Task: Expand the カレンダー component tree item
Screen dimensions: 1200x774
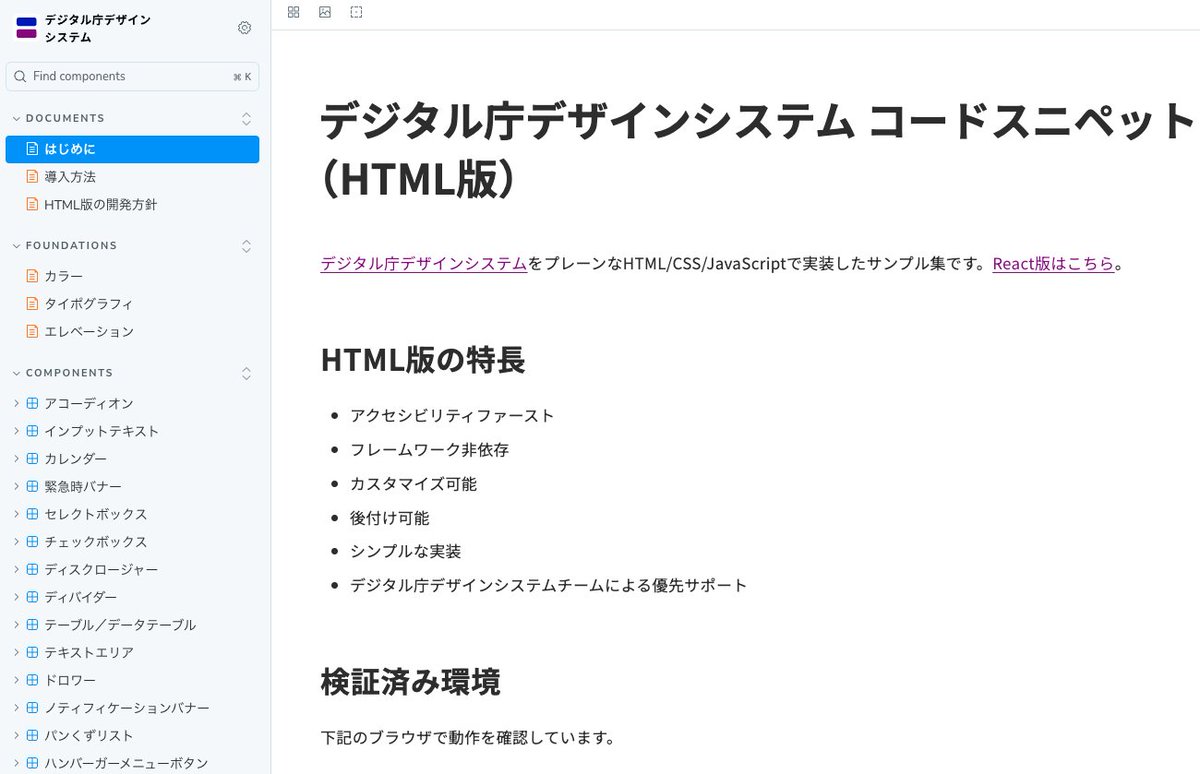Action: (x=17, y=458)
